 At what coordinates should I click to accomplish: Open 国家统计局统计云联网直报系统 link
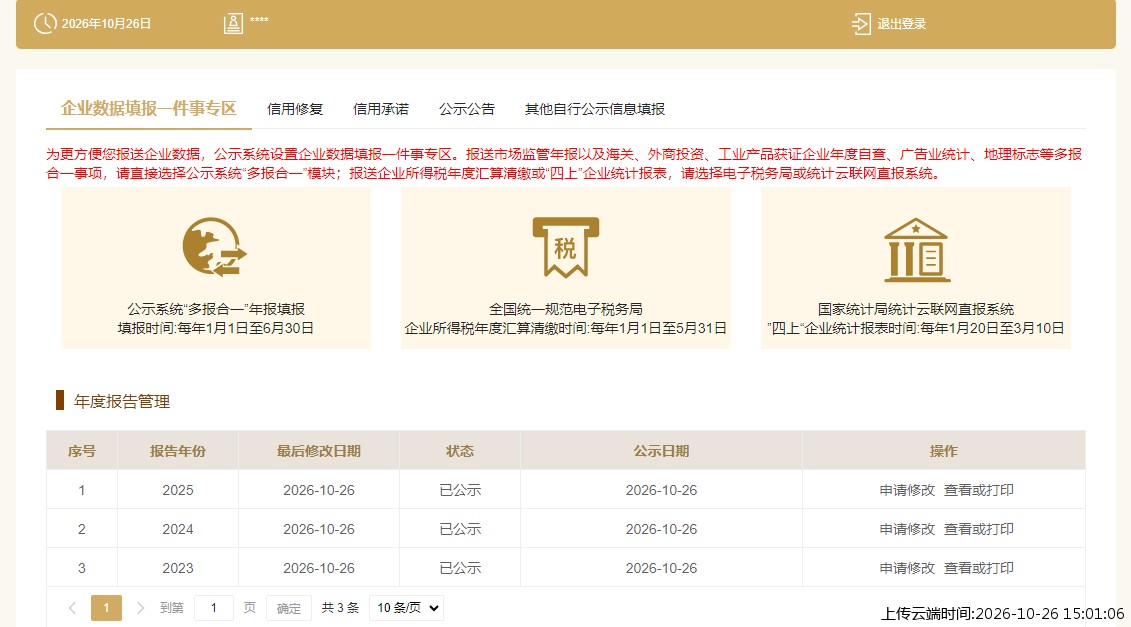[916, 309]
